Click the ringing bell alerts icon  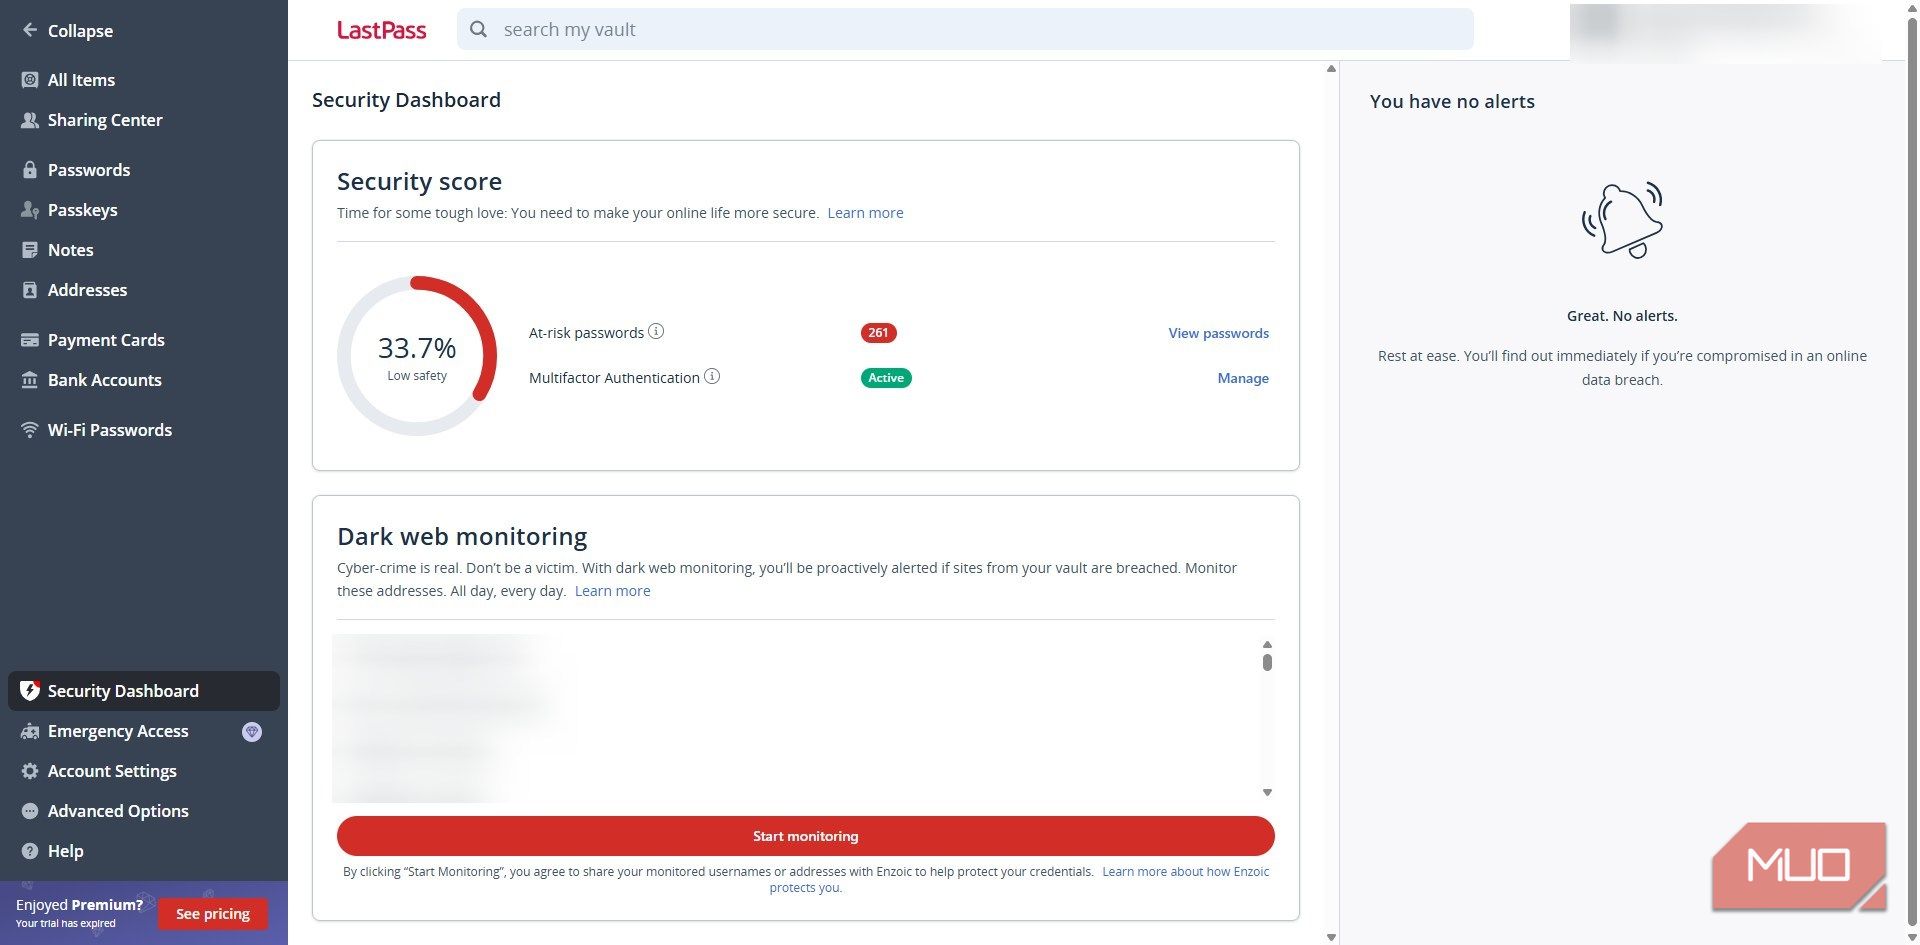click(x=1622, y=219)
